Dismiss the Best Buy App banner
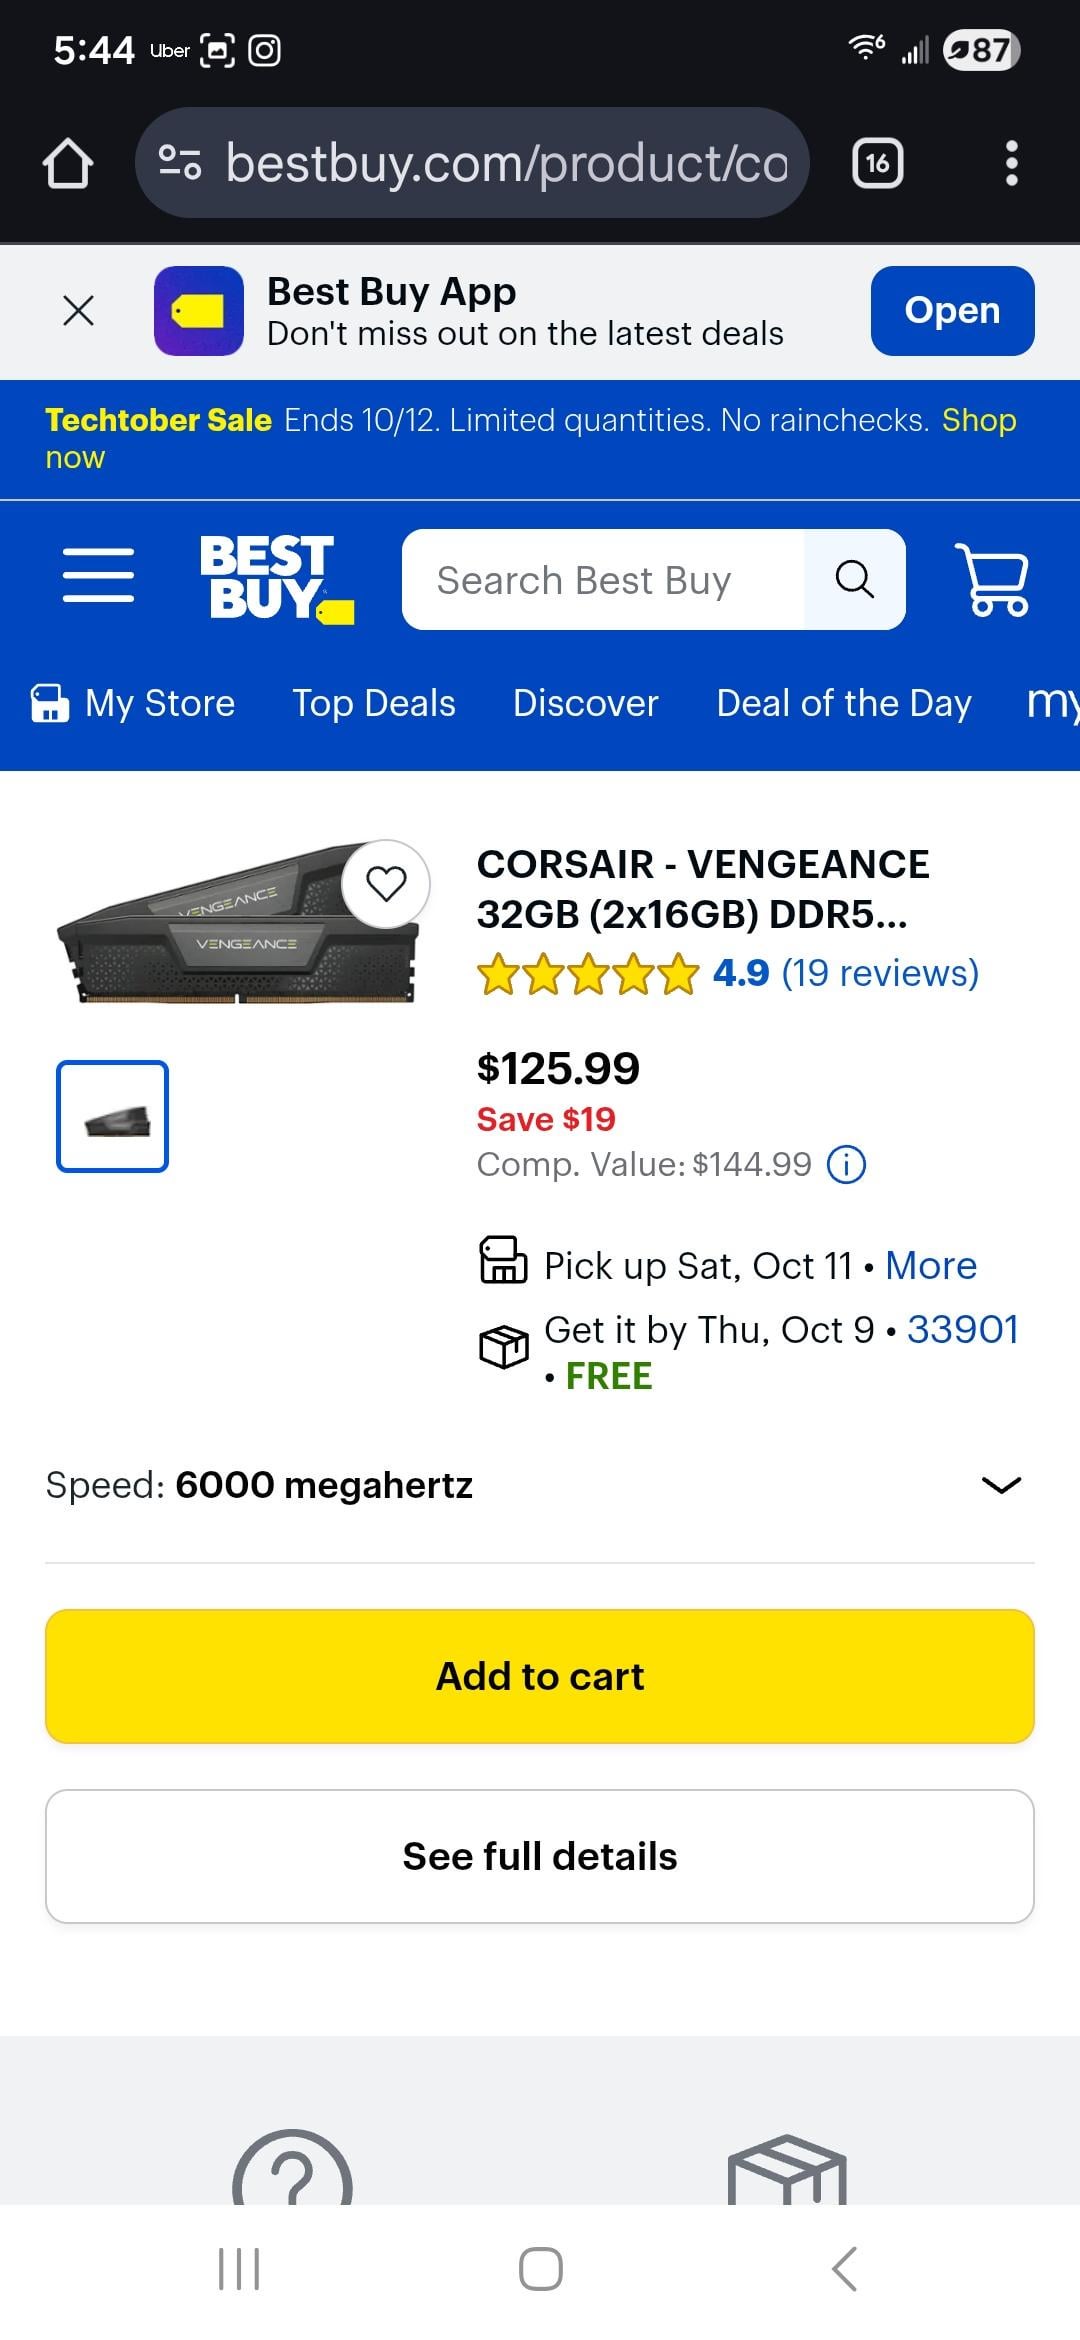This screenshot has height=2340, width=1080. [78, 310]
